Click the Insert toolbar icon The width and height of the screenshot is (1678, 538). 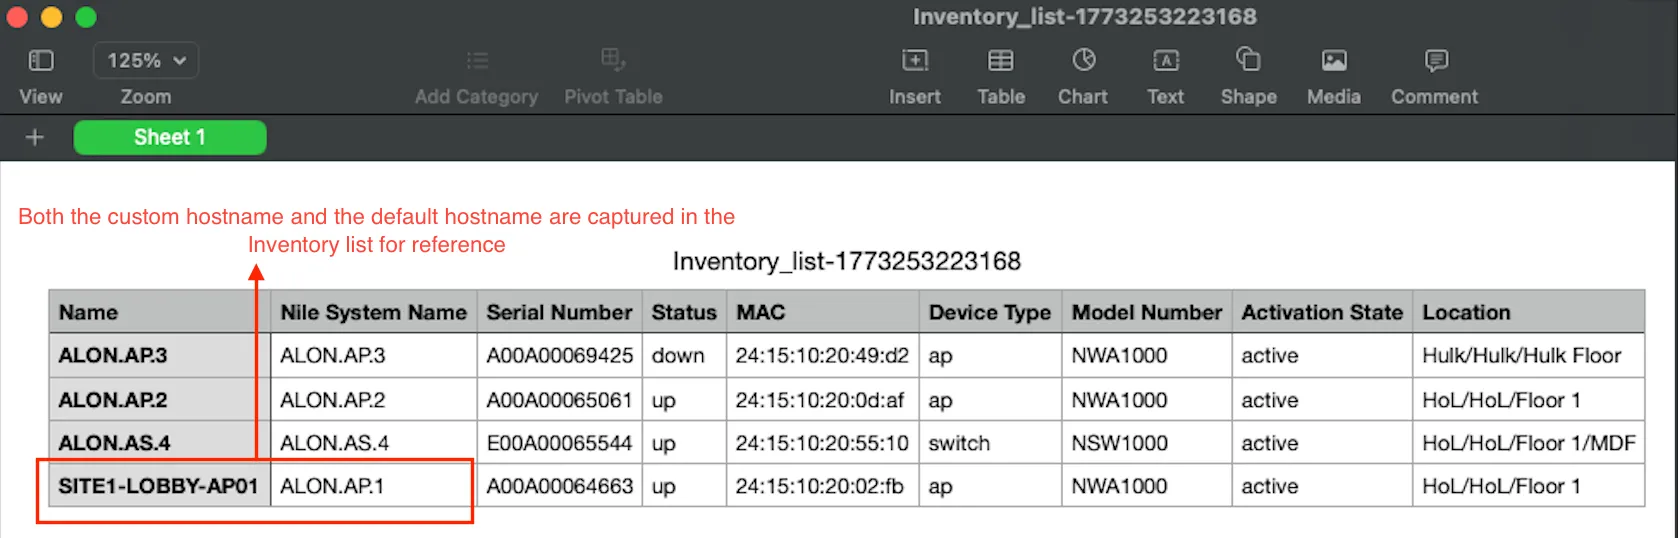pyautogui.click(x=915, y=61)
